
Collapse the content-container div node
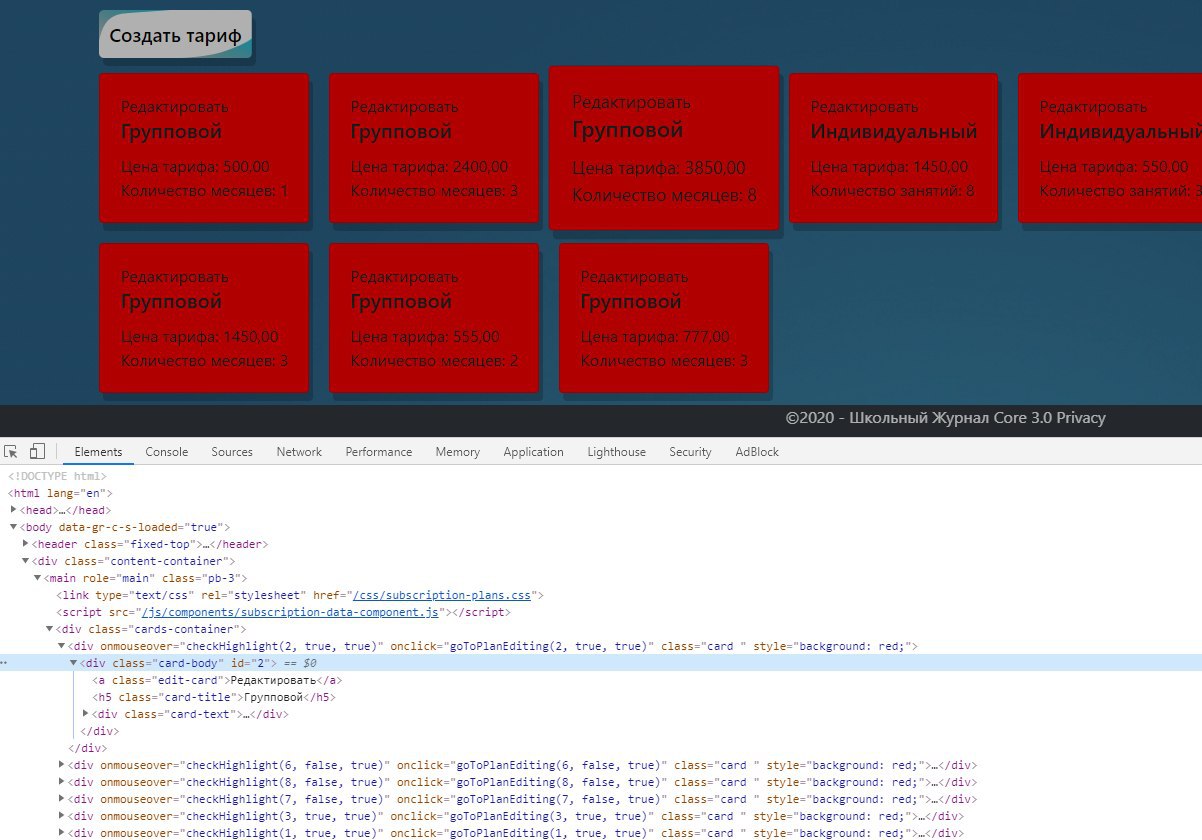[26, 561]
